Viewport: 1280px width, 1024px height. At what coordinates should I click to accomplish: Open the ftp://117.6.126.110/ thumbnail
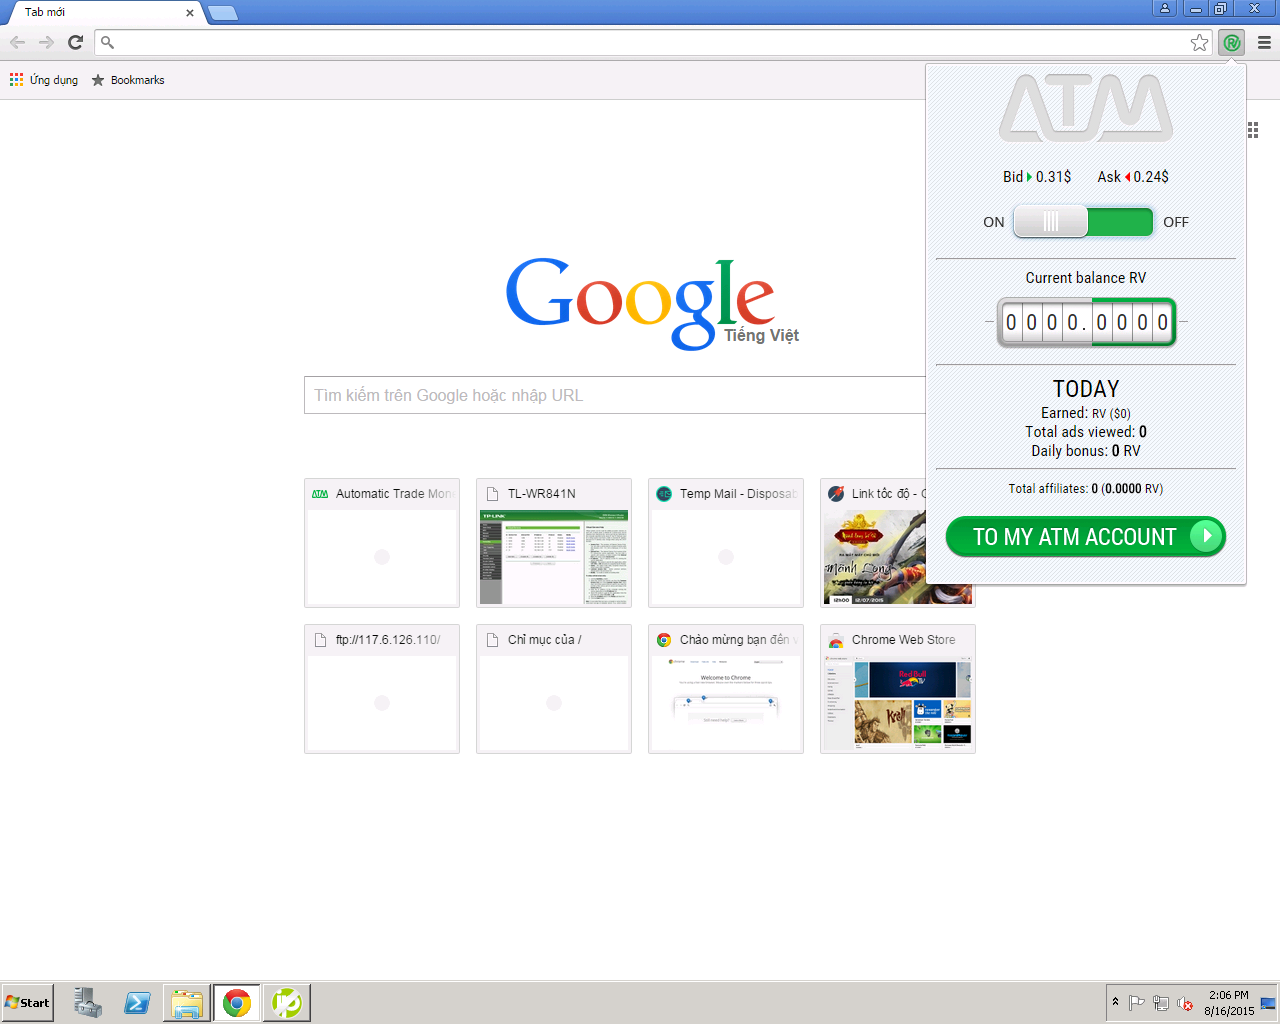[x=382, y=689]
